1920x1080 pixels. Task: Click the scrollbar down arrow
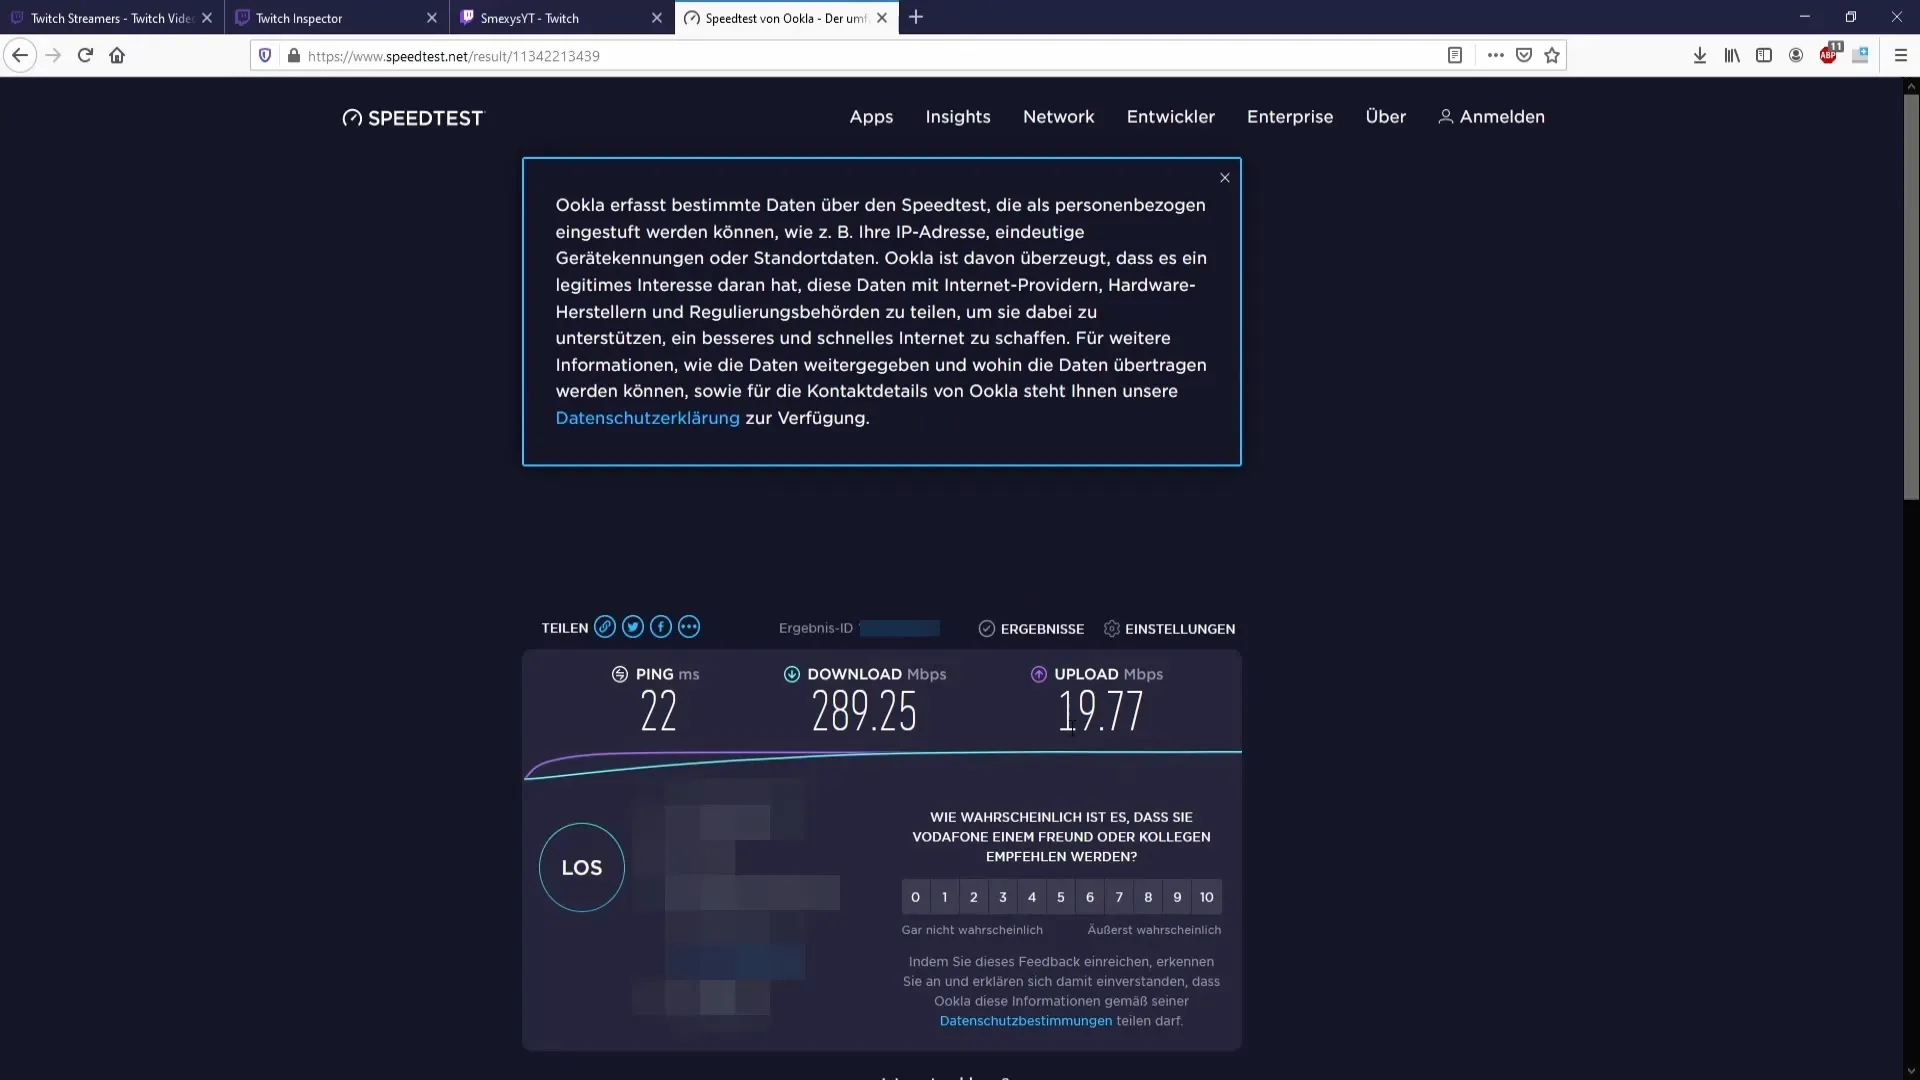pos(1911,1071)
